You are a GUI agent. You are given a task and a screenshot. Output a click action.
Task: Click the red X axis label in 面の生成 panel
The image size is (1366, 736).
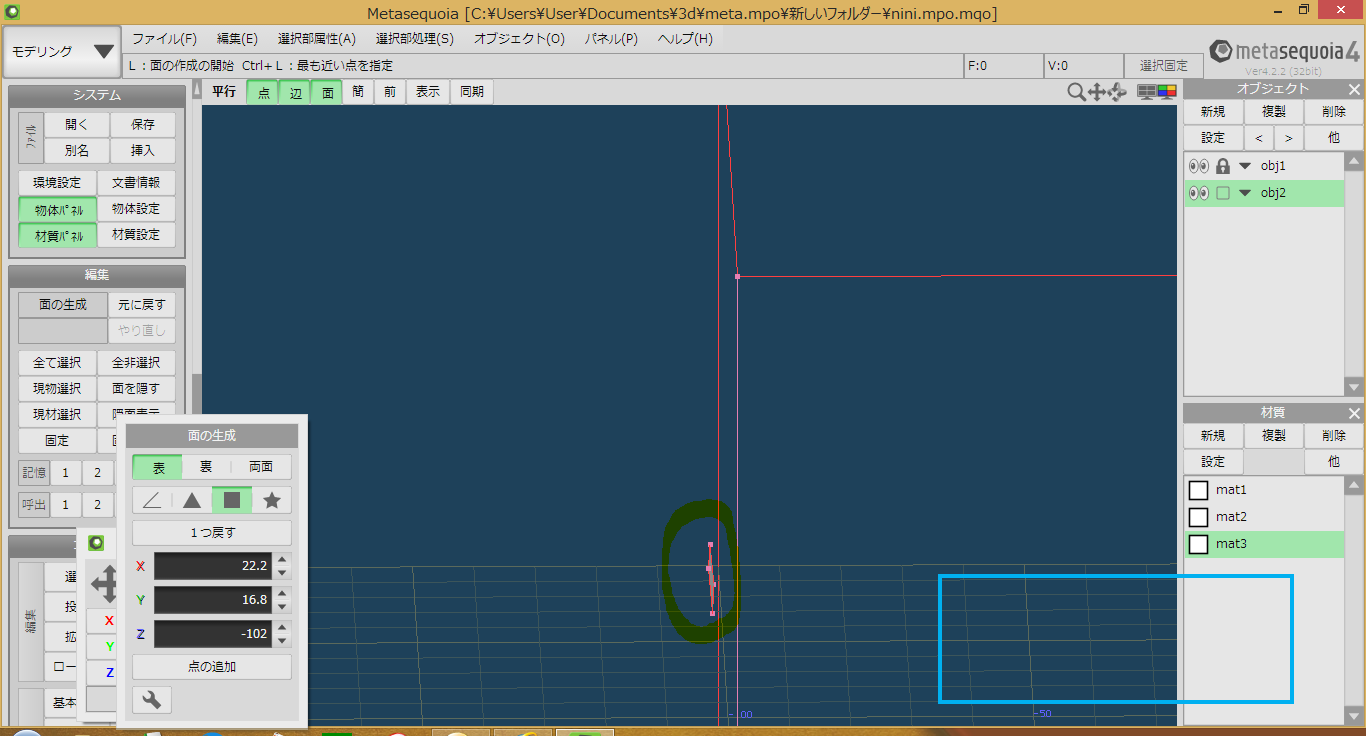click(140, 566)
